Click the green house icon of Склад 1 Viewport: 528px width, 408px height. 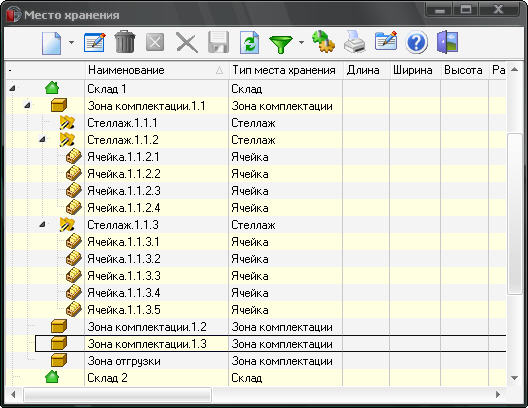pos(52,88)
